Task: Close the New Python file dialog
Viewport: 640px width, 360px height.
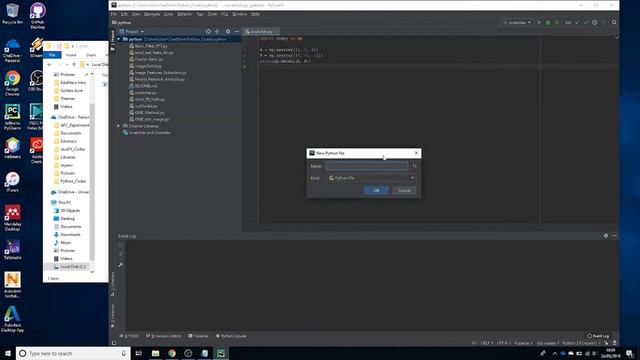Action: [x=416, y=153]
